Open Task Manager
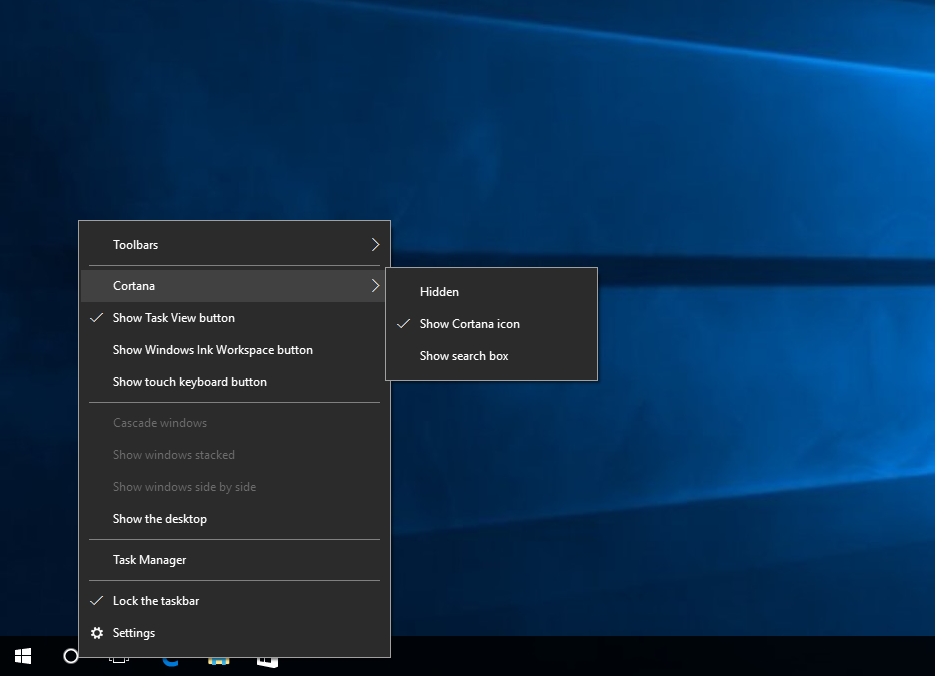Image resolution: width=935 pixels, height=676 pixels. 149,559
